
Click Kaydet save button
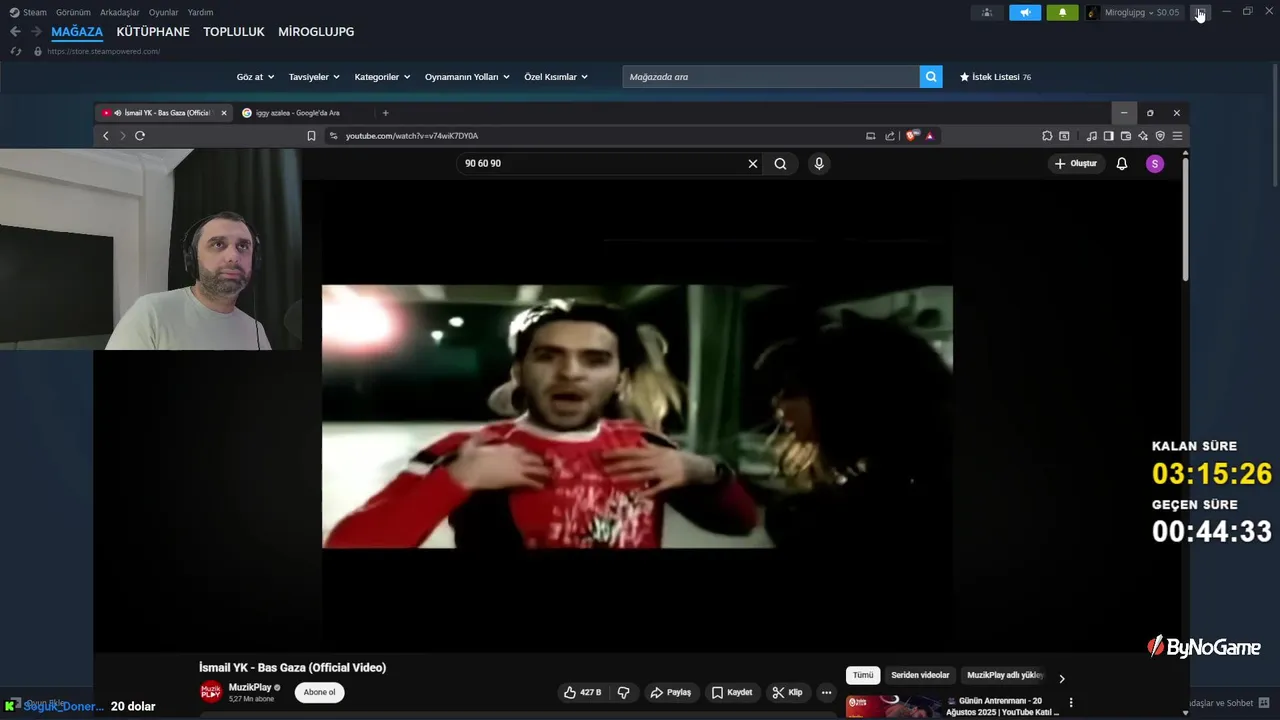731,692
